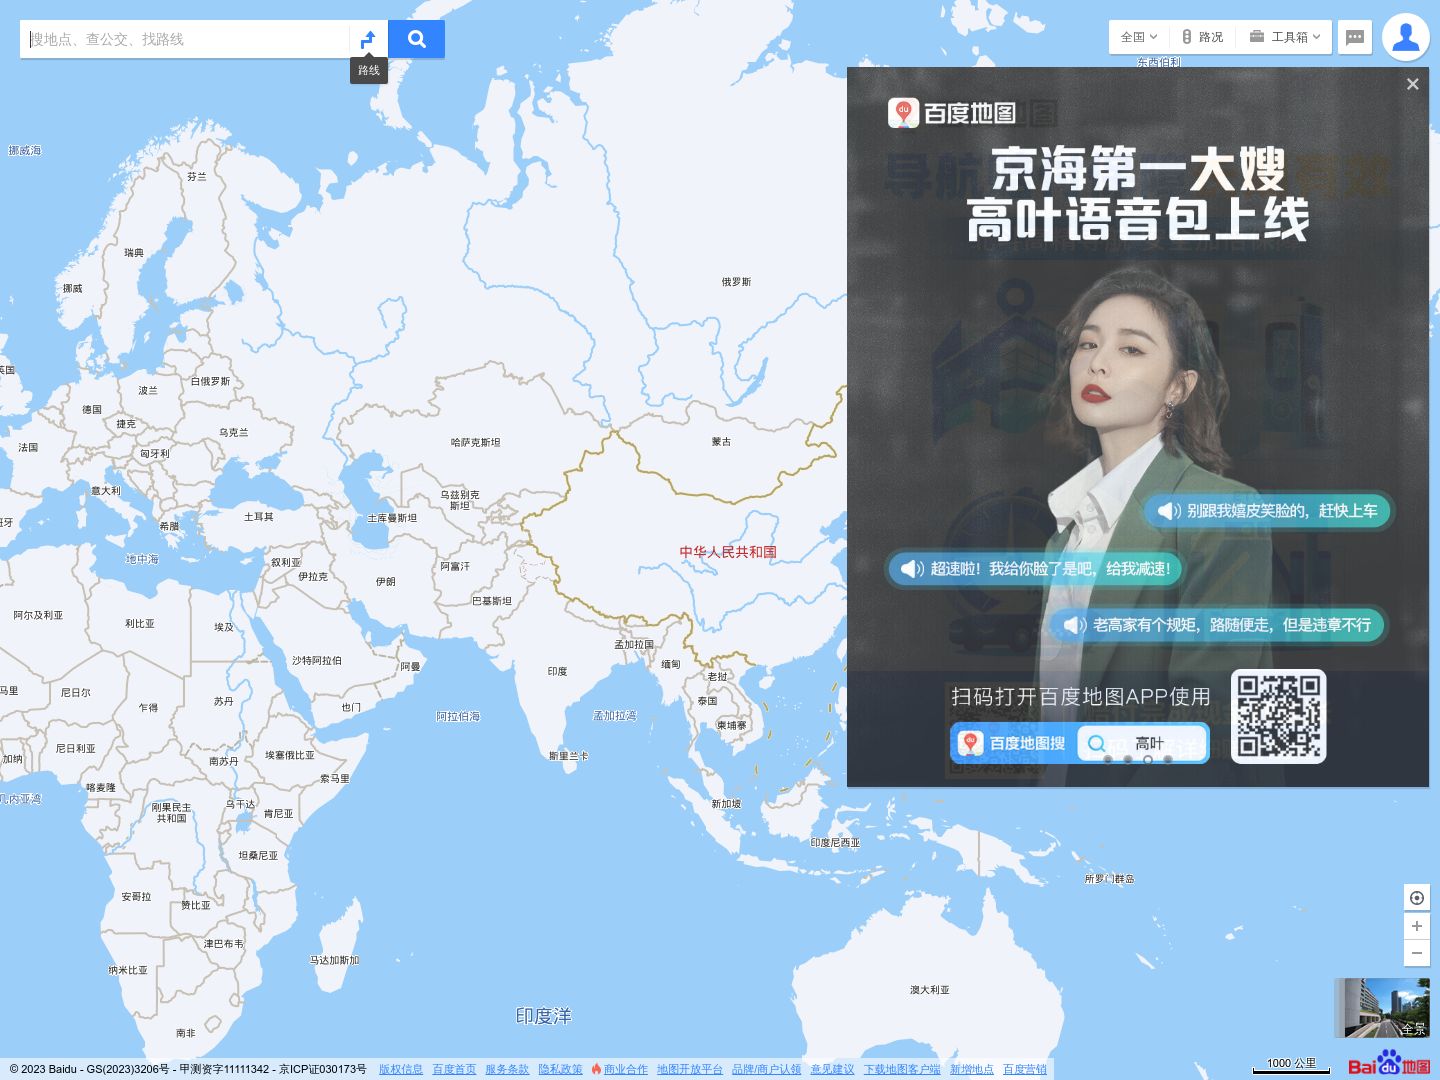Expand the 工具箱 toolbox menu
Viewport: 1440px width, 1080px height.
tap(1285, 37)
